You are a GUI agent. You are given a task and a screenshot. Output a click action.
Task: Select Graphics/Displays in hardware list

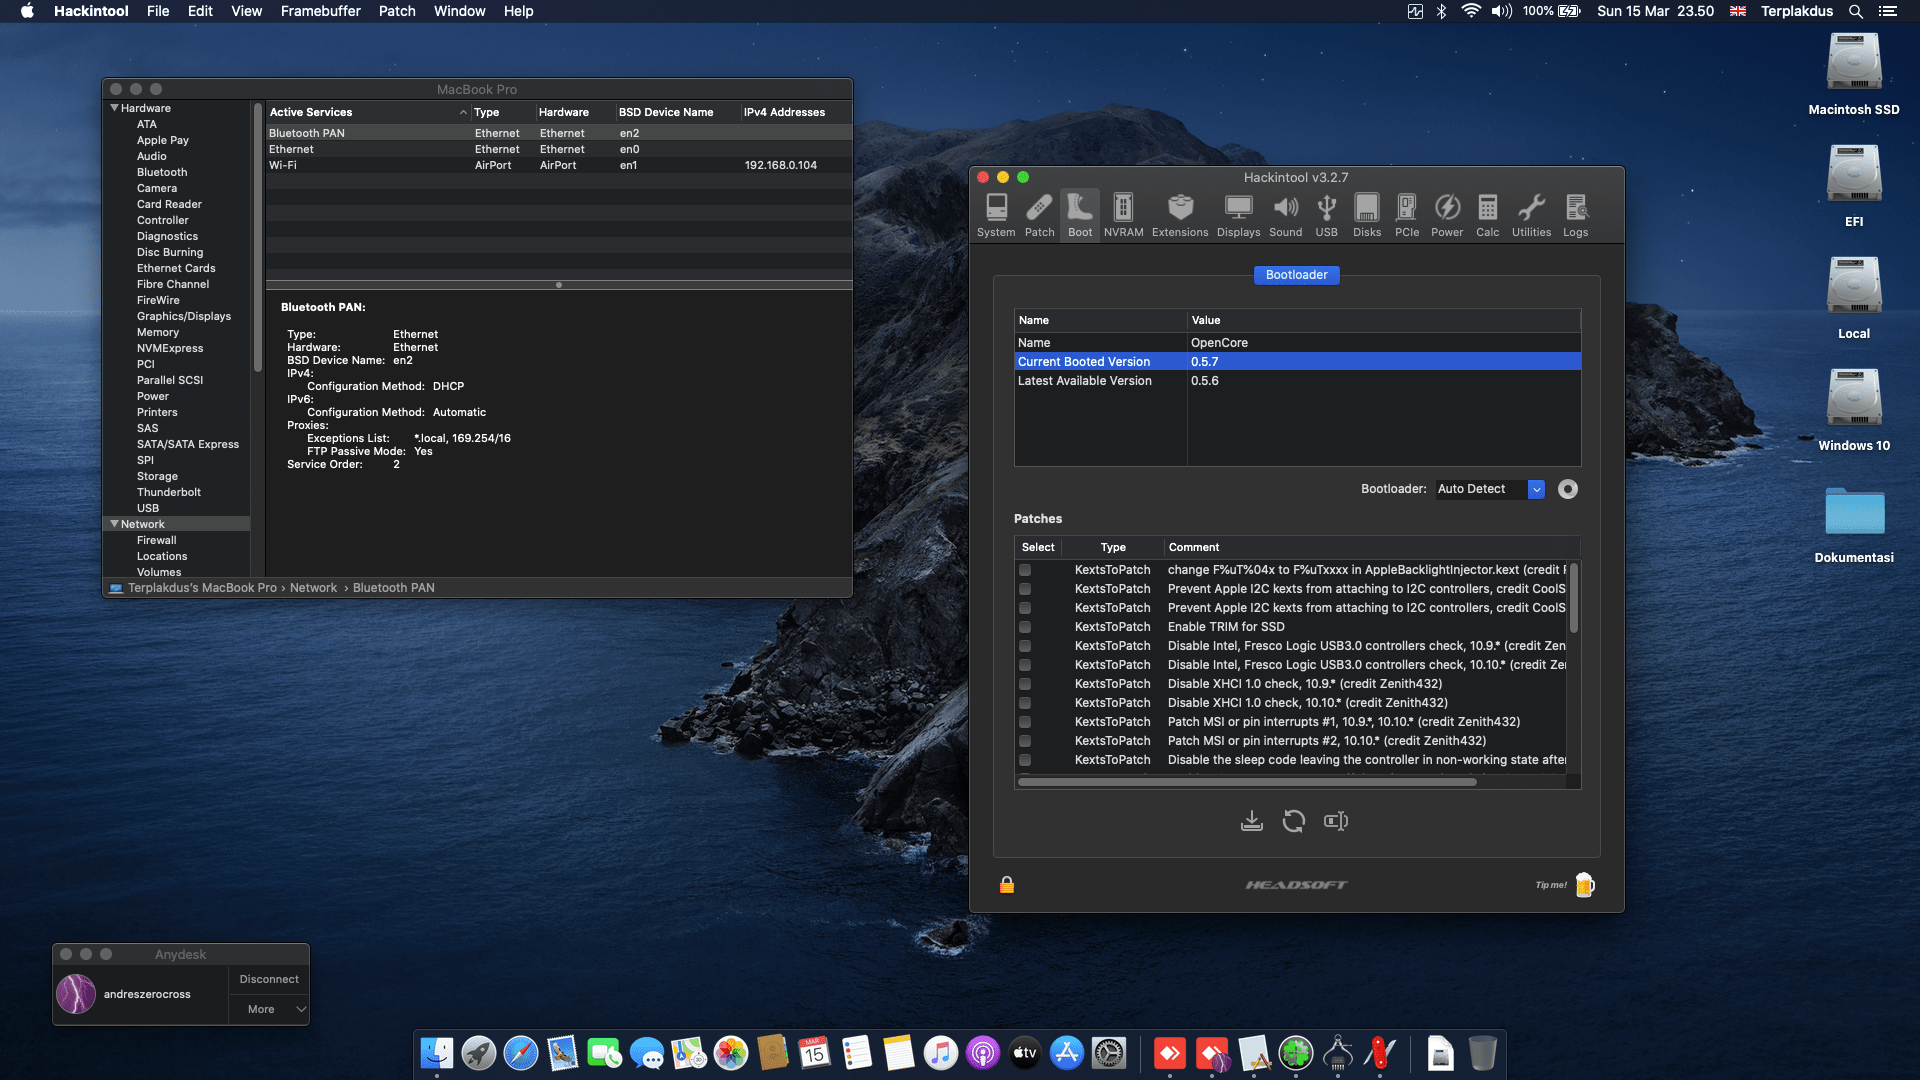pos(183,316)
